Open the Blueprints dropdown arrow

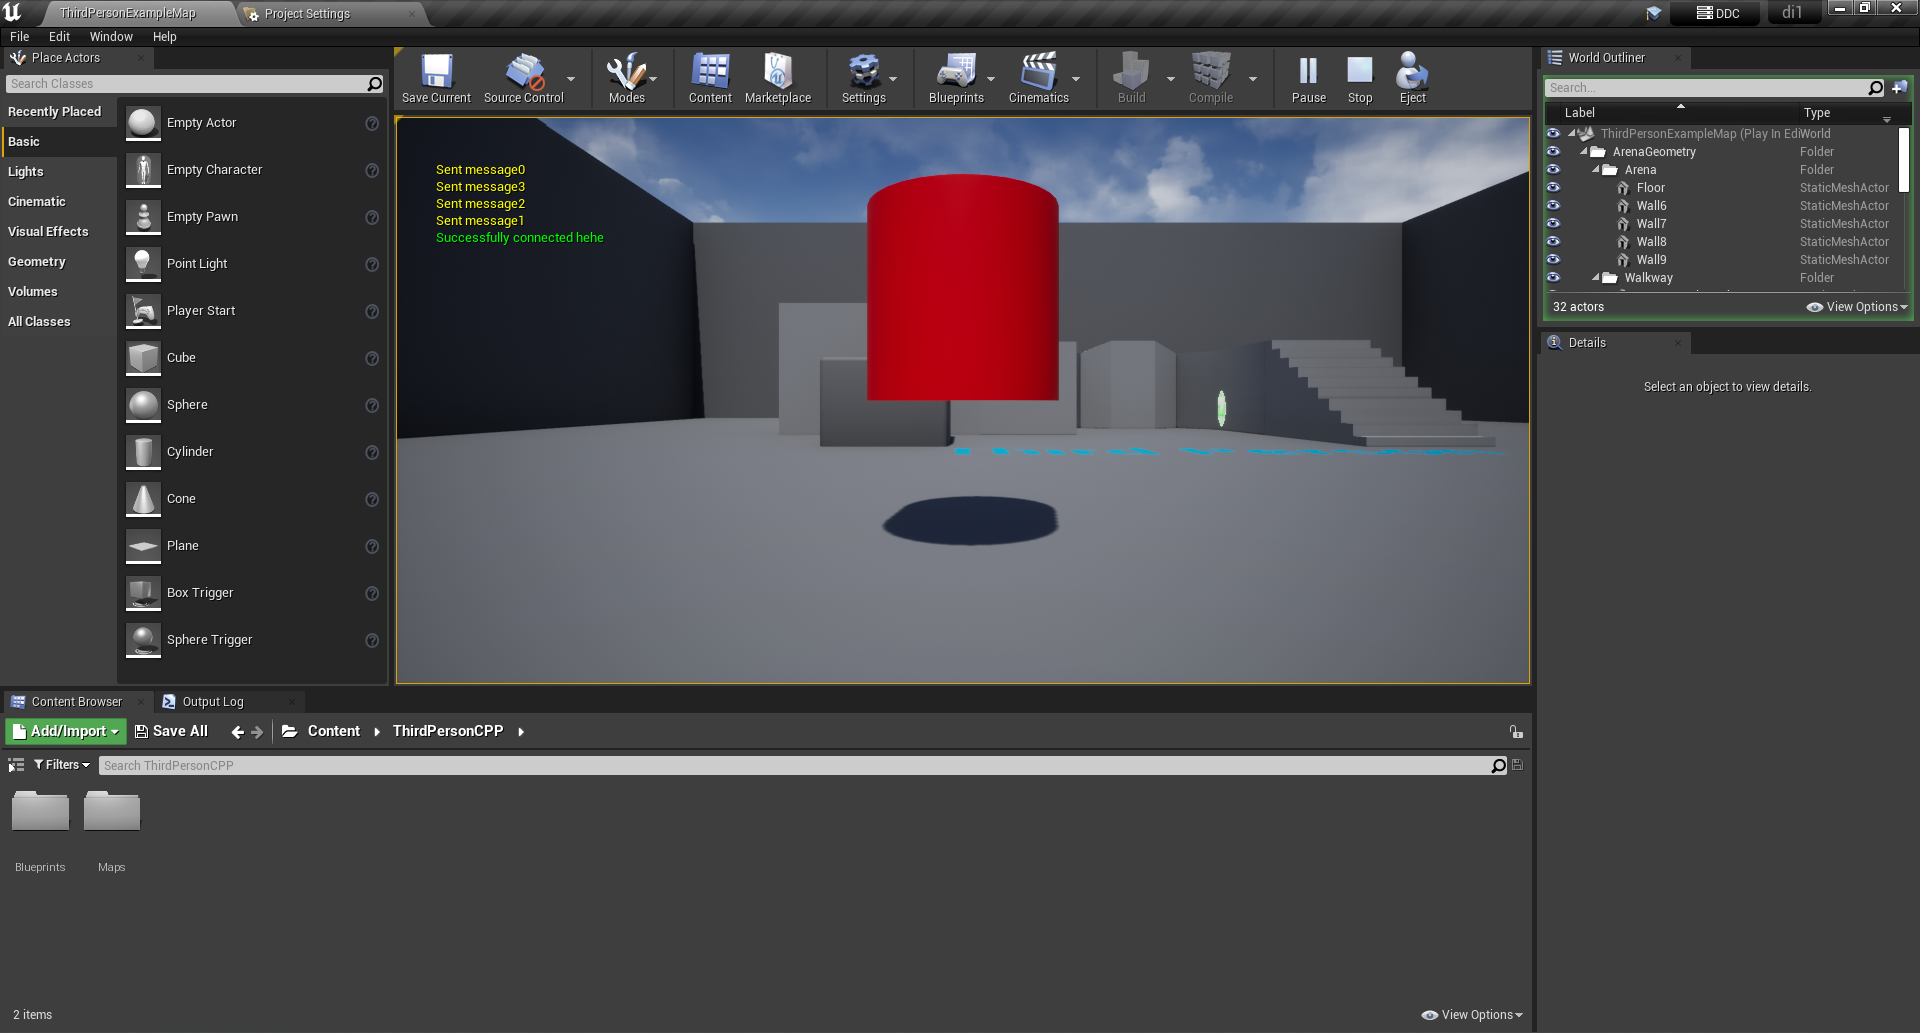pos(991,78)
